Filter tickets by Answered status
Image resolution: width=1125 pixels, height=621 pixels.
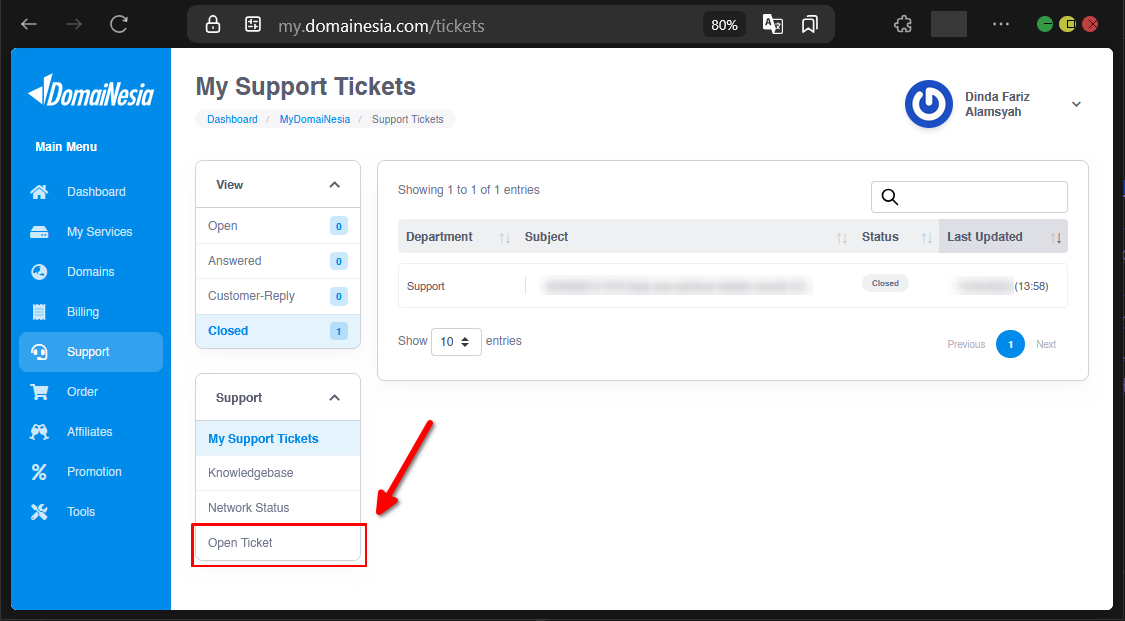pos(278,261)
